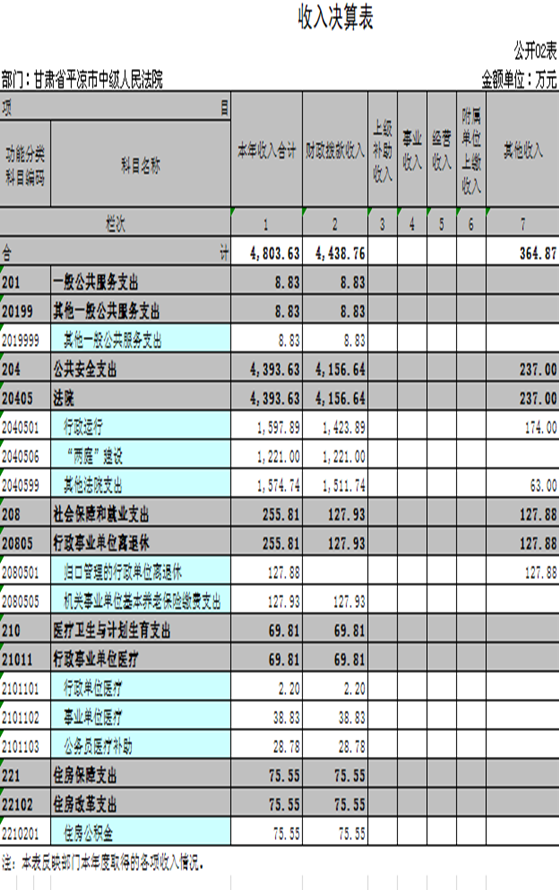Screen dimensions: 559x890
Task: Click the title 收入决算表
Action: (335, 18)
